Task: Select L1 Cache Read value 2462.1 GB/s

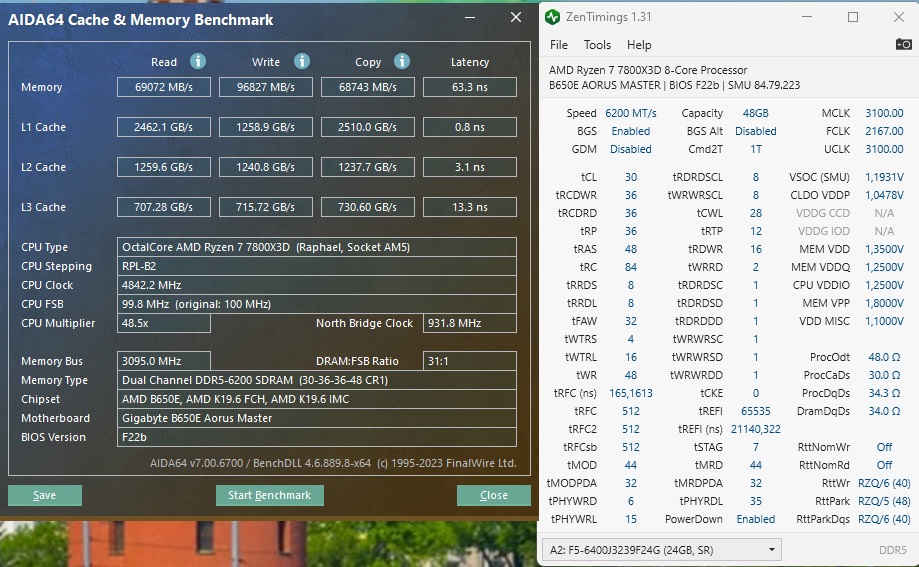Action: tap(164, 127)
